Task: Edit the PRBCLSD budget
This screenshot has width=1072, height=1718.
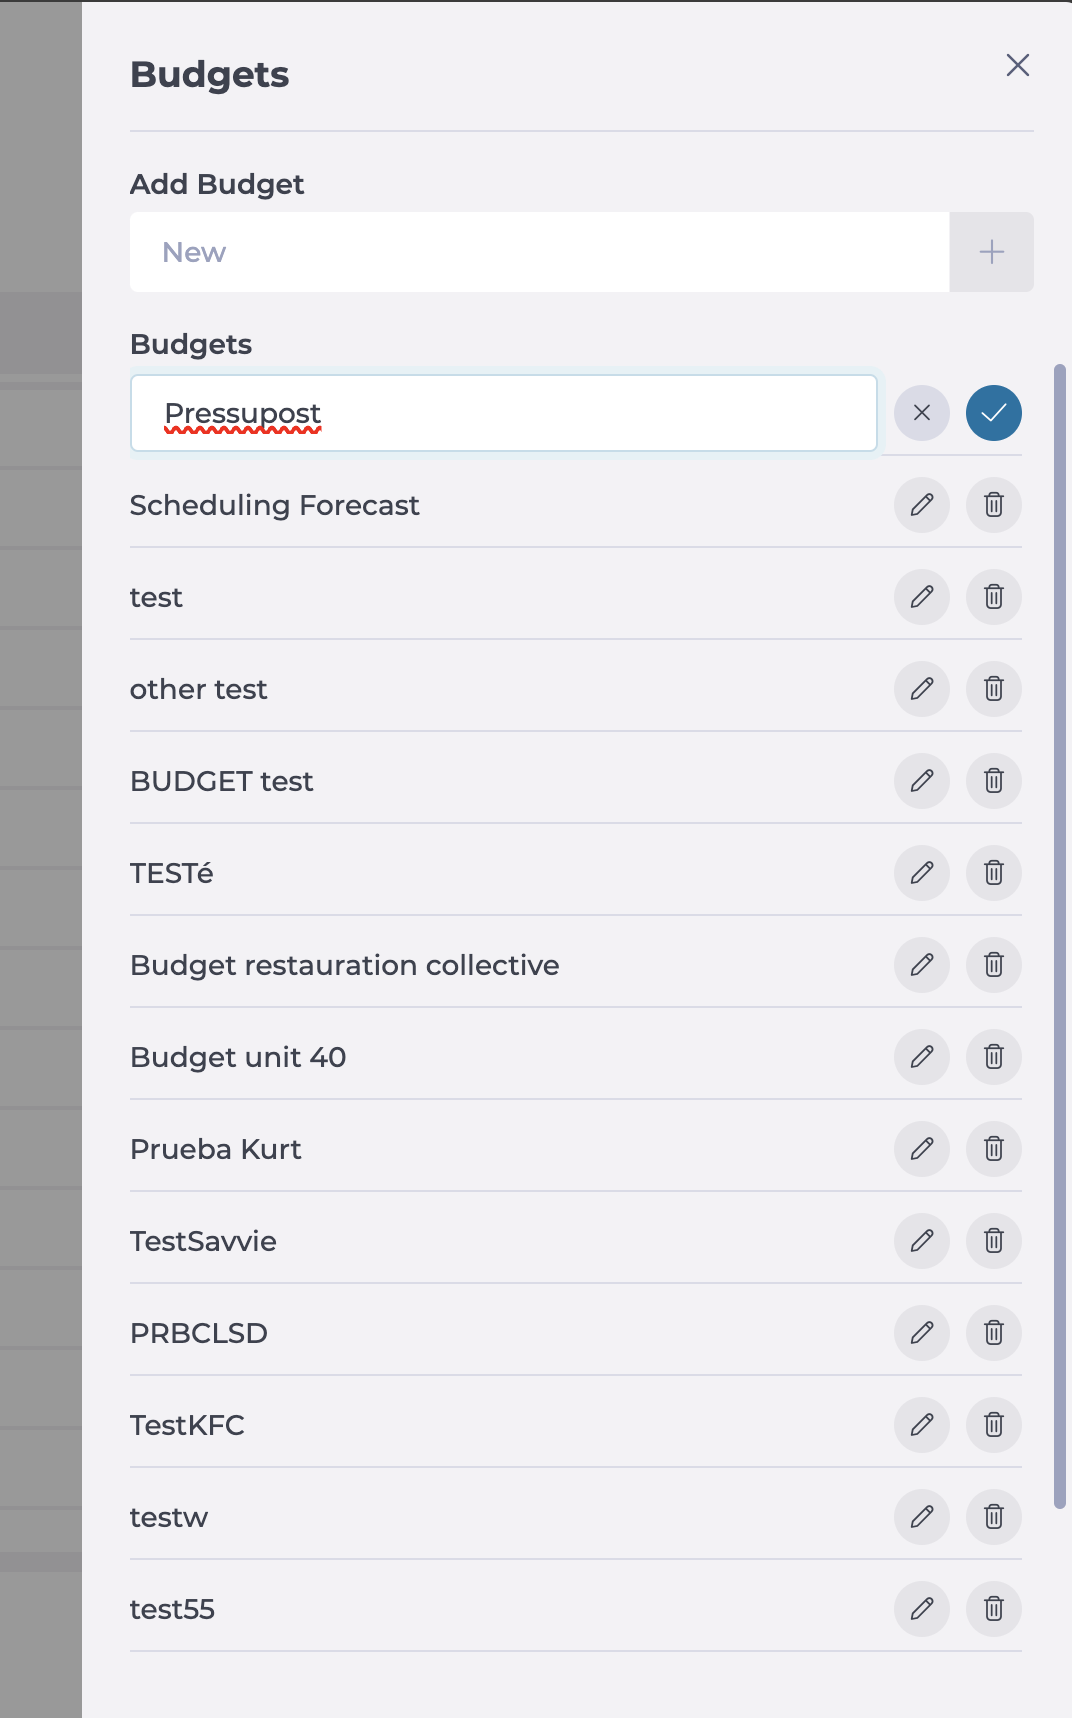Action: (x=921, y=1333)
